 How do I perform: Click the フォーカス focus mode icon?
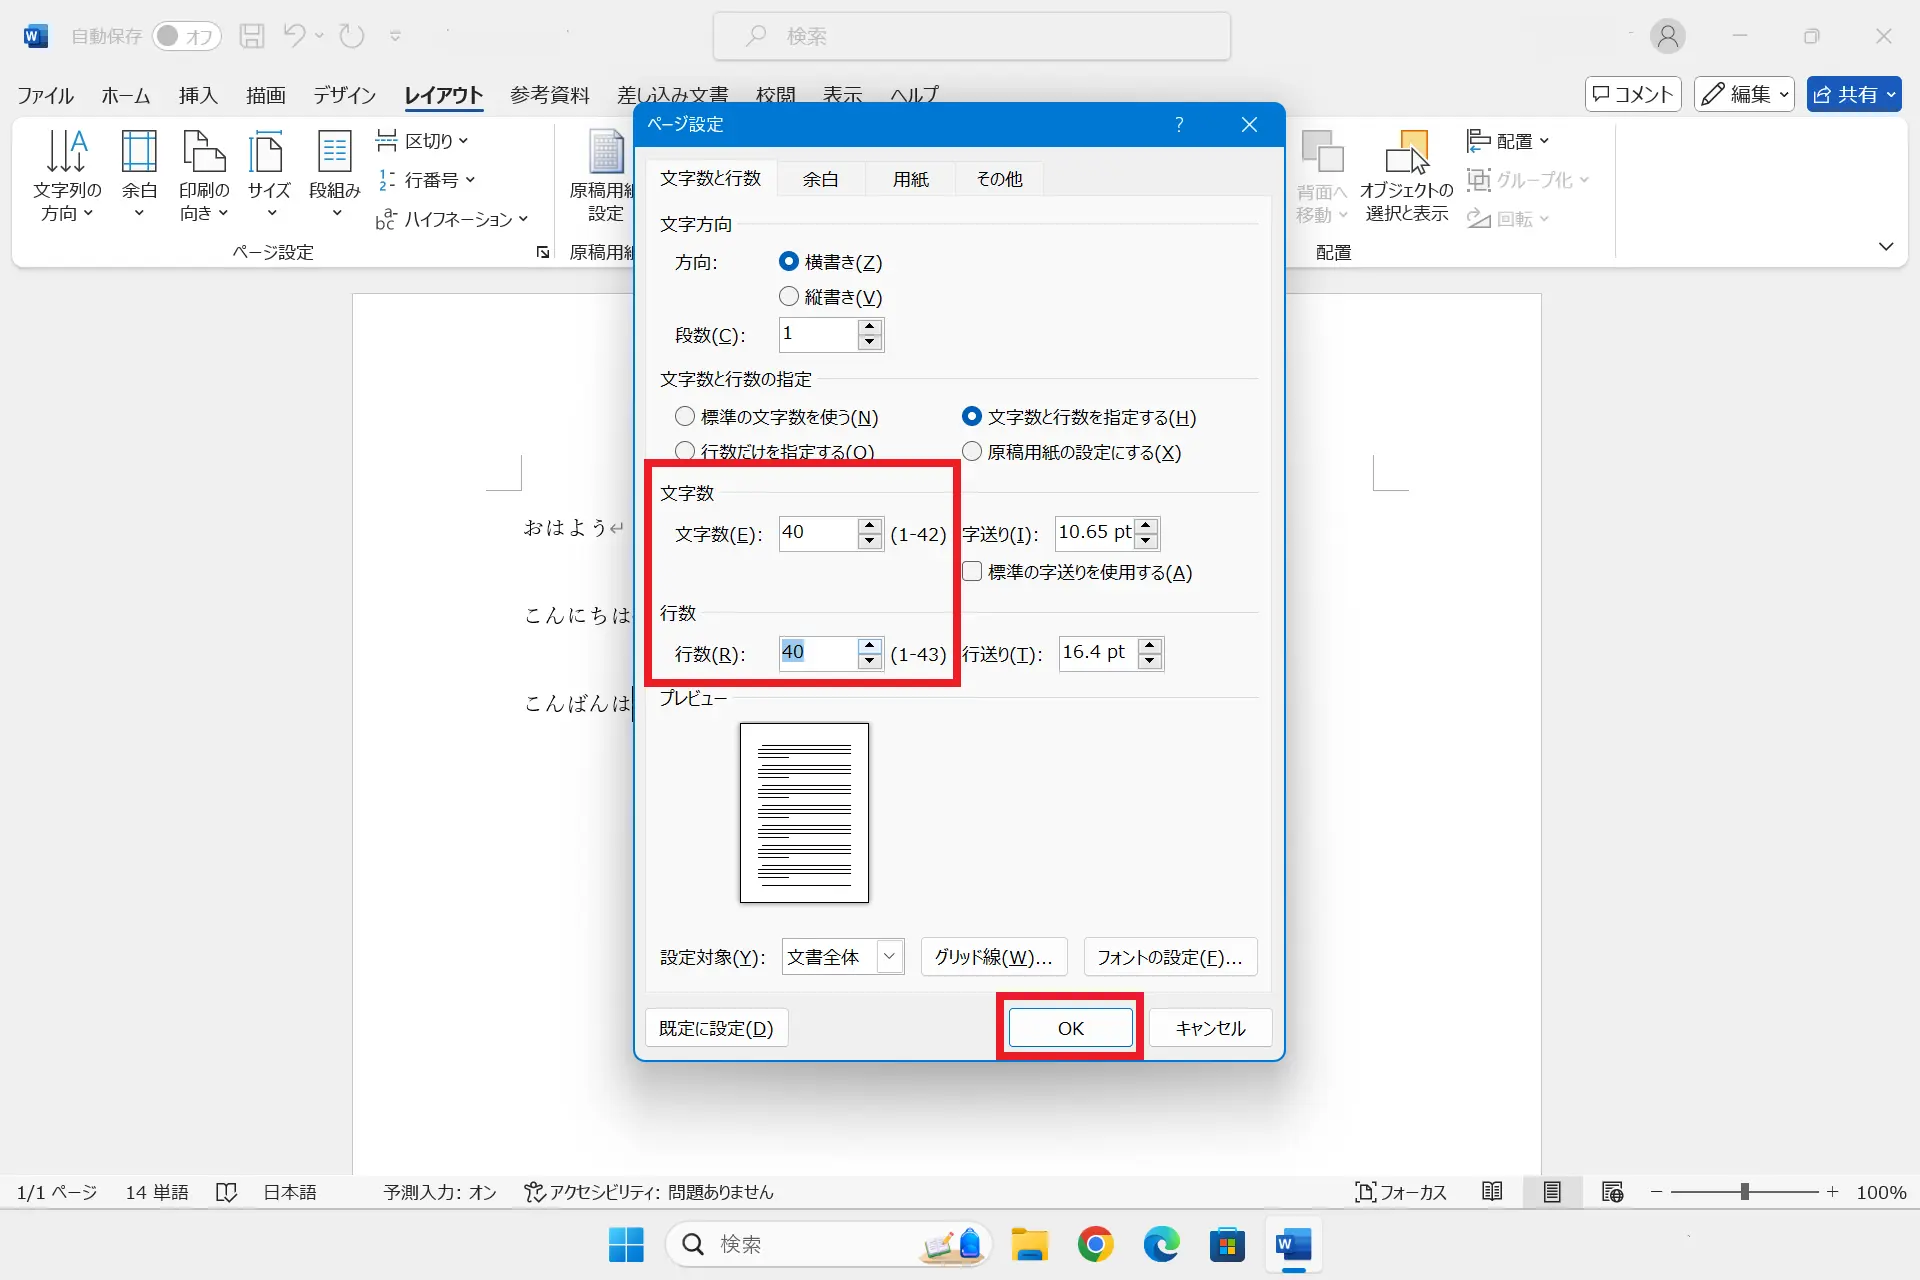1401,1192
